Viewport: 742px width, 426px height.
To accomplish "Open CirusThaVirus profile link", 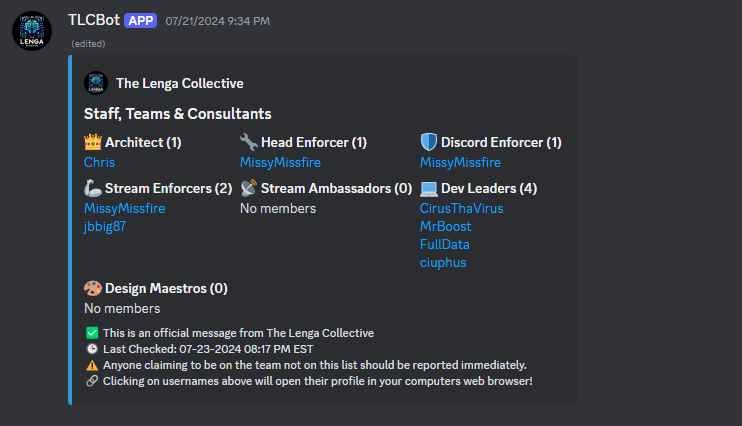I will click(461, 208).
